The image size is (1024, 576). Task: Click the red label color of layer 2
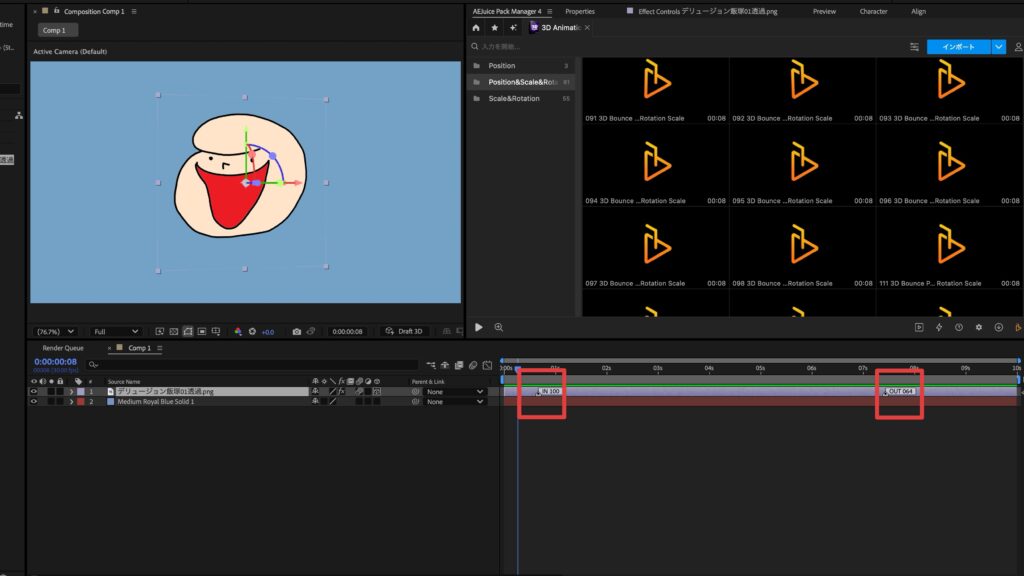[80, 402]
